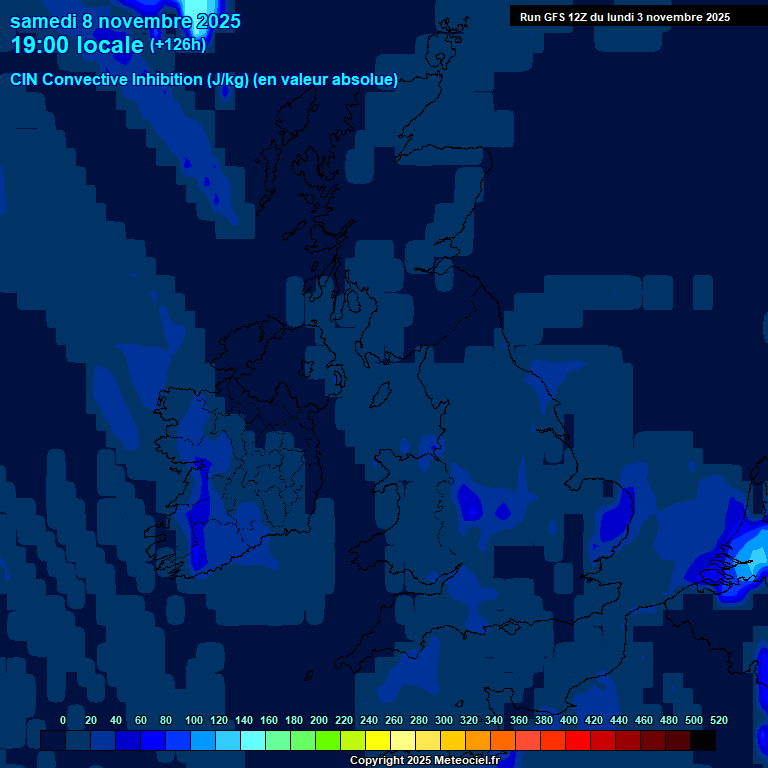The image size is (768, 768).
Task: Click the Run GFS 12Z header label
Action: (x=624, y=17)
